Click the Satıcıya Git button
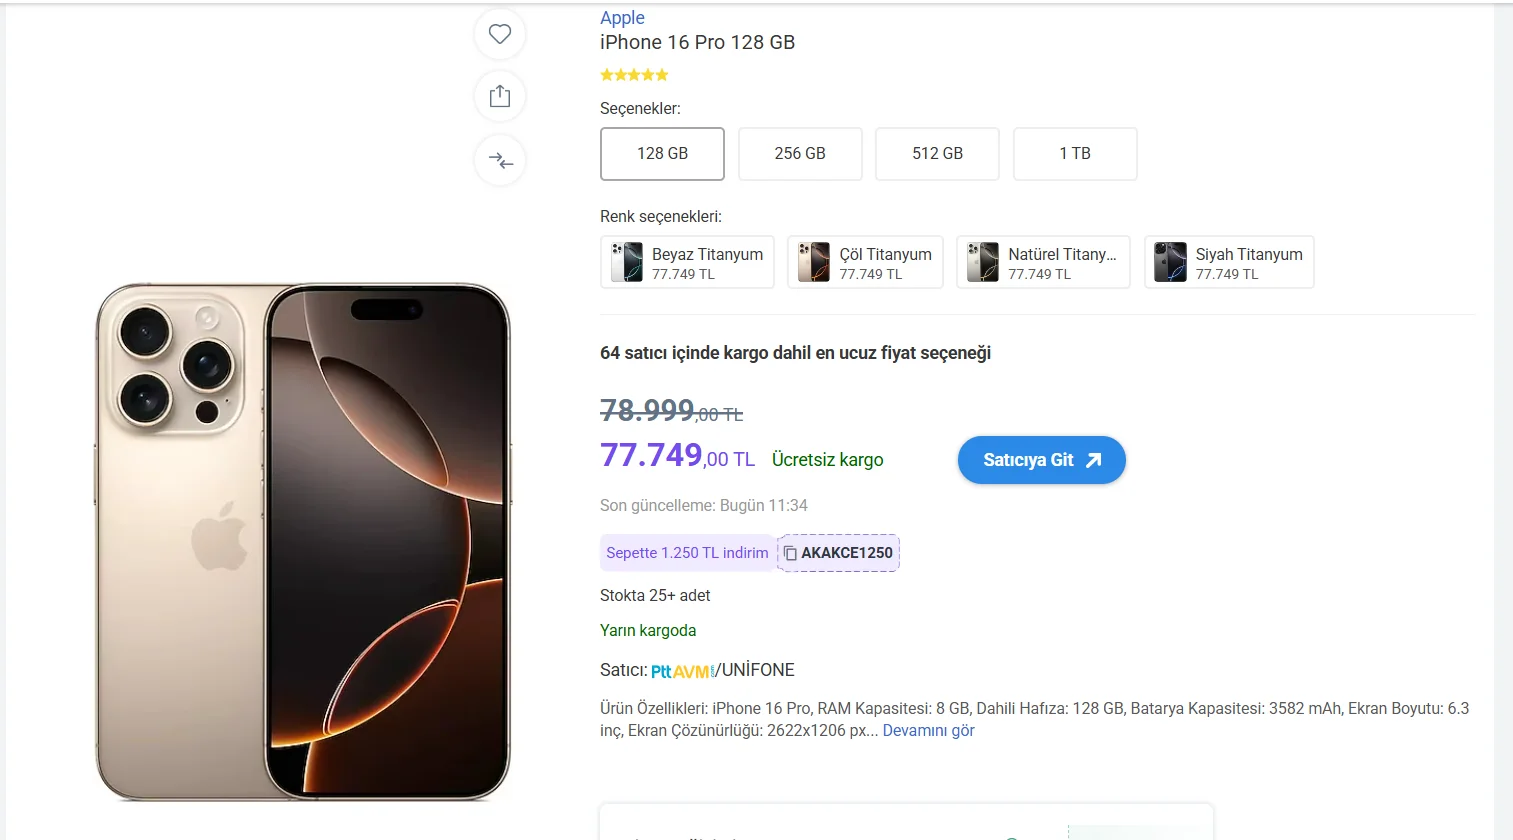 tap(1041, 460)
